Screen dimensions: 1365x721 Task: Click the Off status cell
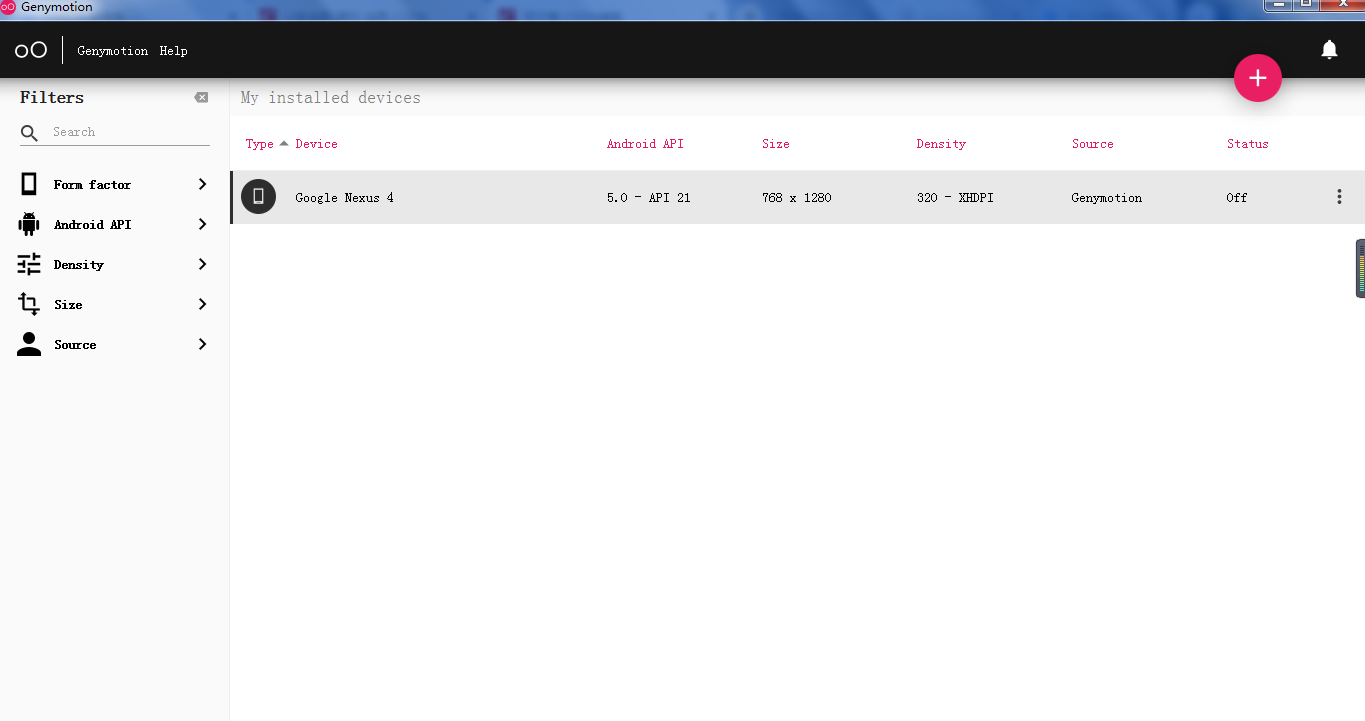point(1237,198)
